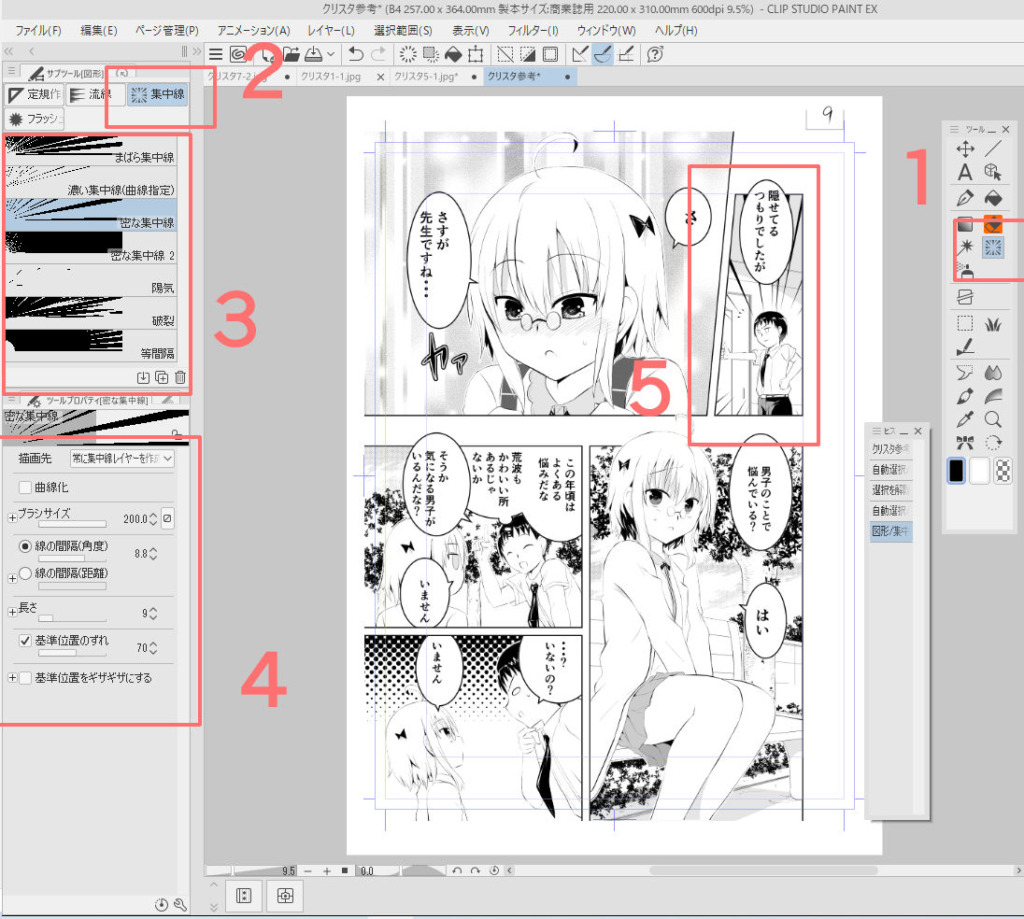Click the Deselect icon in command bar
This screenshot has width=1024, height=919.
(x=505, y=54)
